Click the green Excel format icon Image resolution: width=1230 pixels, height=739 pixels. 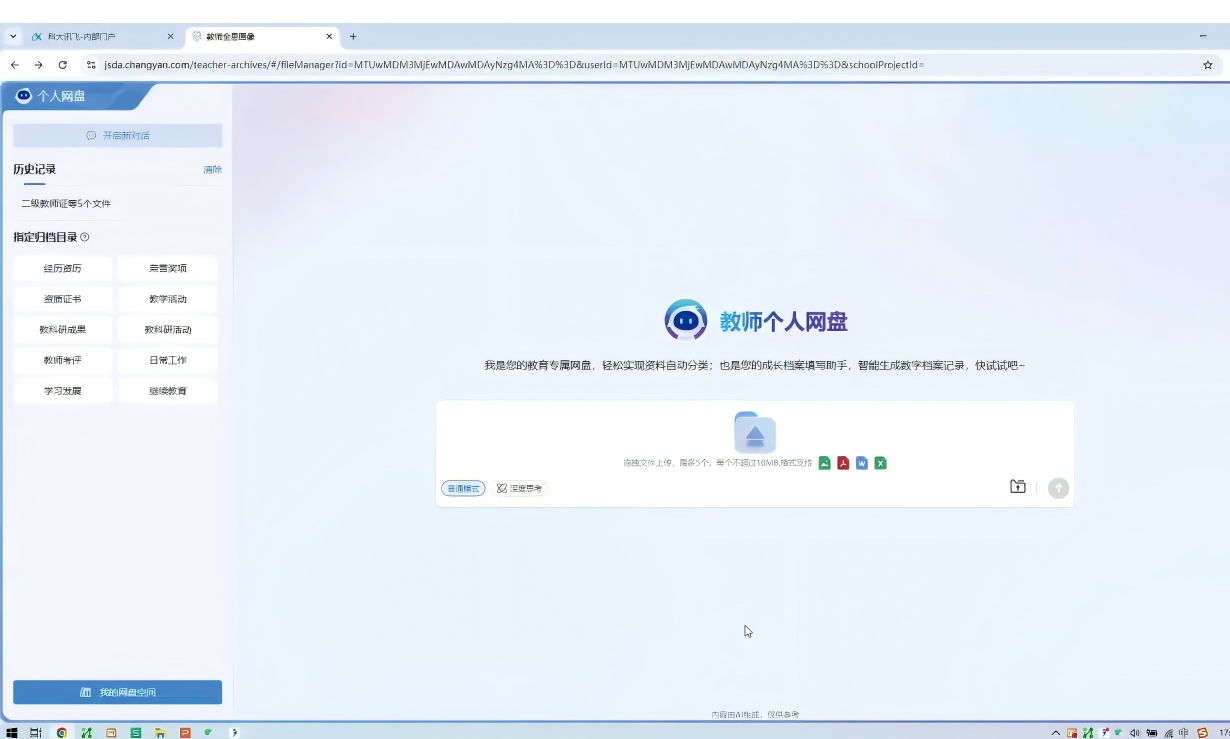880,463
